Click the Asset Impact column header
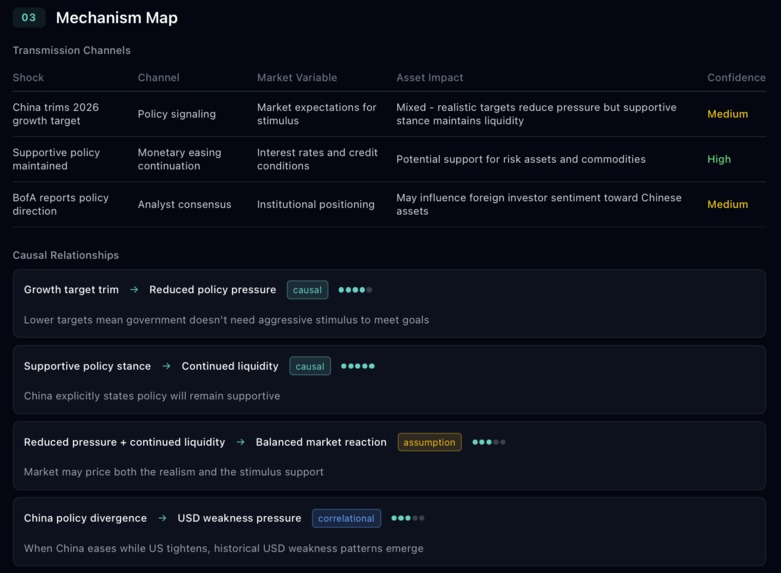 [429, 77]
